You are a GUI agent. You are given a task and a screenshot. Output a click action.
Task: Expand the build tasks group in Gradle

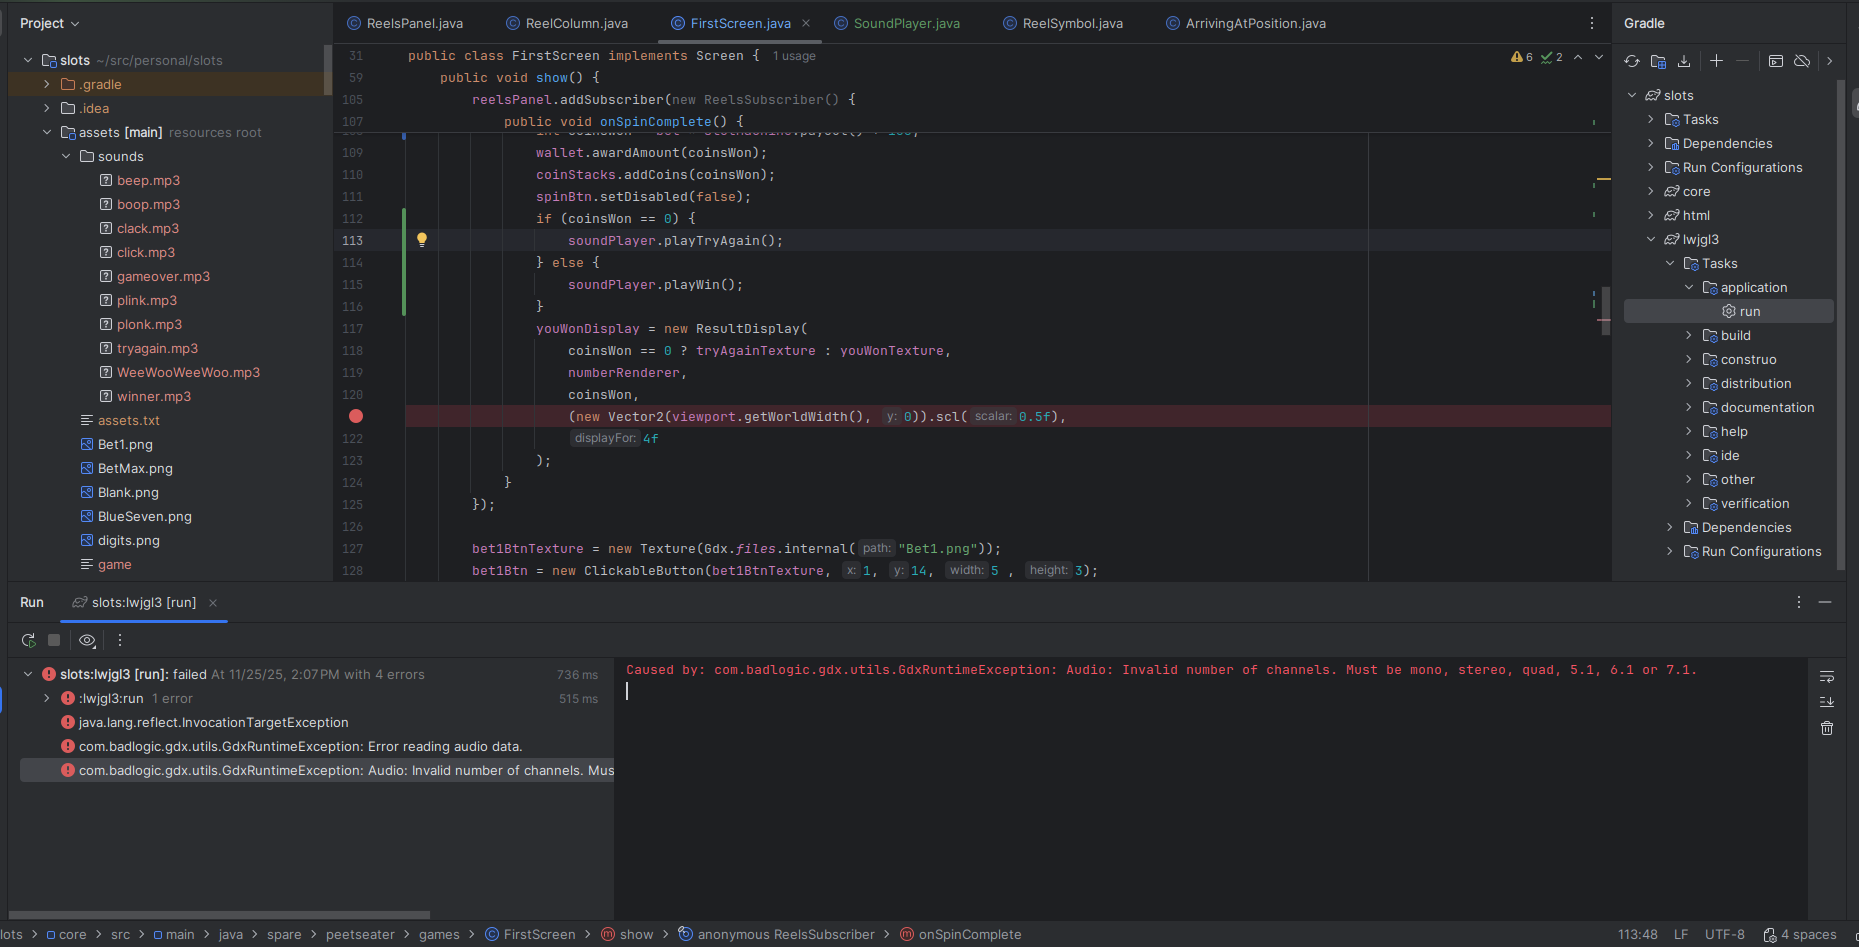[x=1689, y=336]
